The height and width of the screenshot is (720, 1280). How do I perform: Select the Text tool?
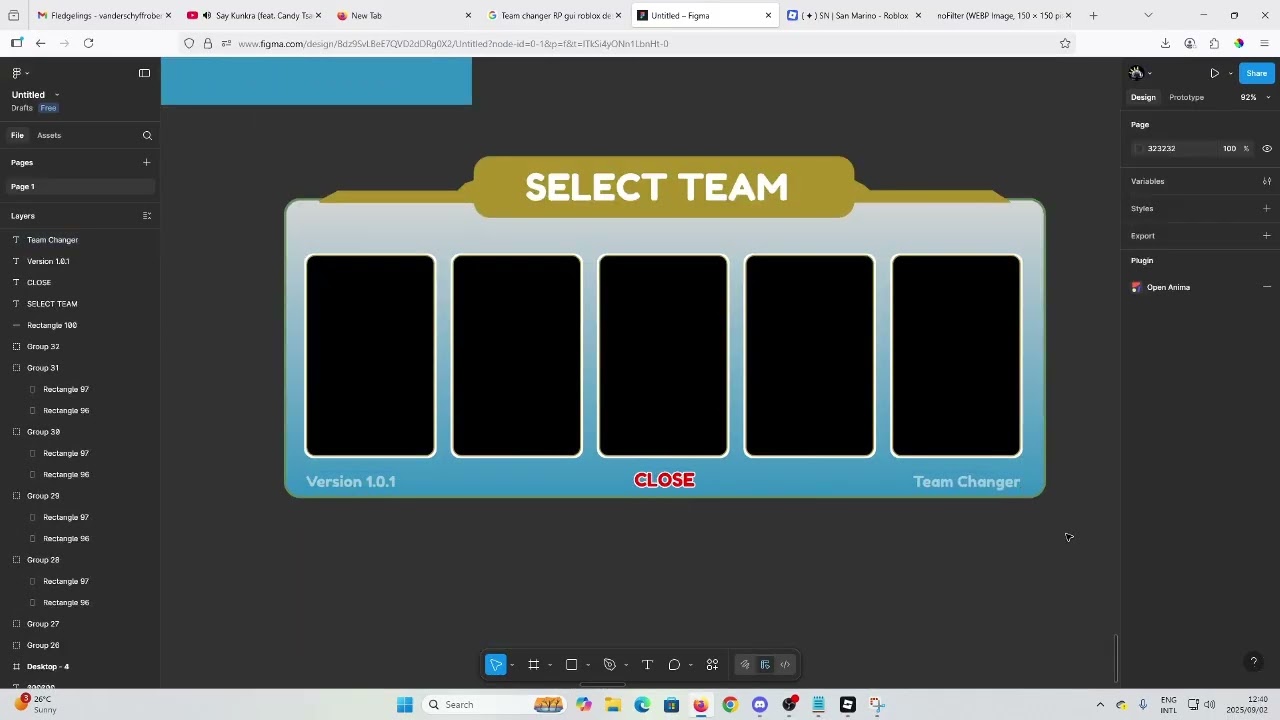click(647, 665)
